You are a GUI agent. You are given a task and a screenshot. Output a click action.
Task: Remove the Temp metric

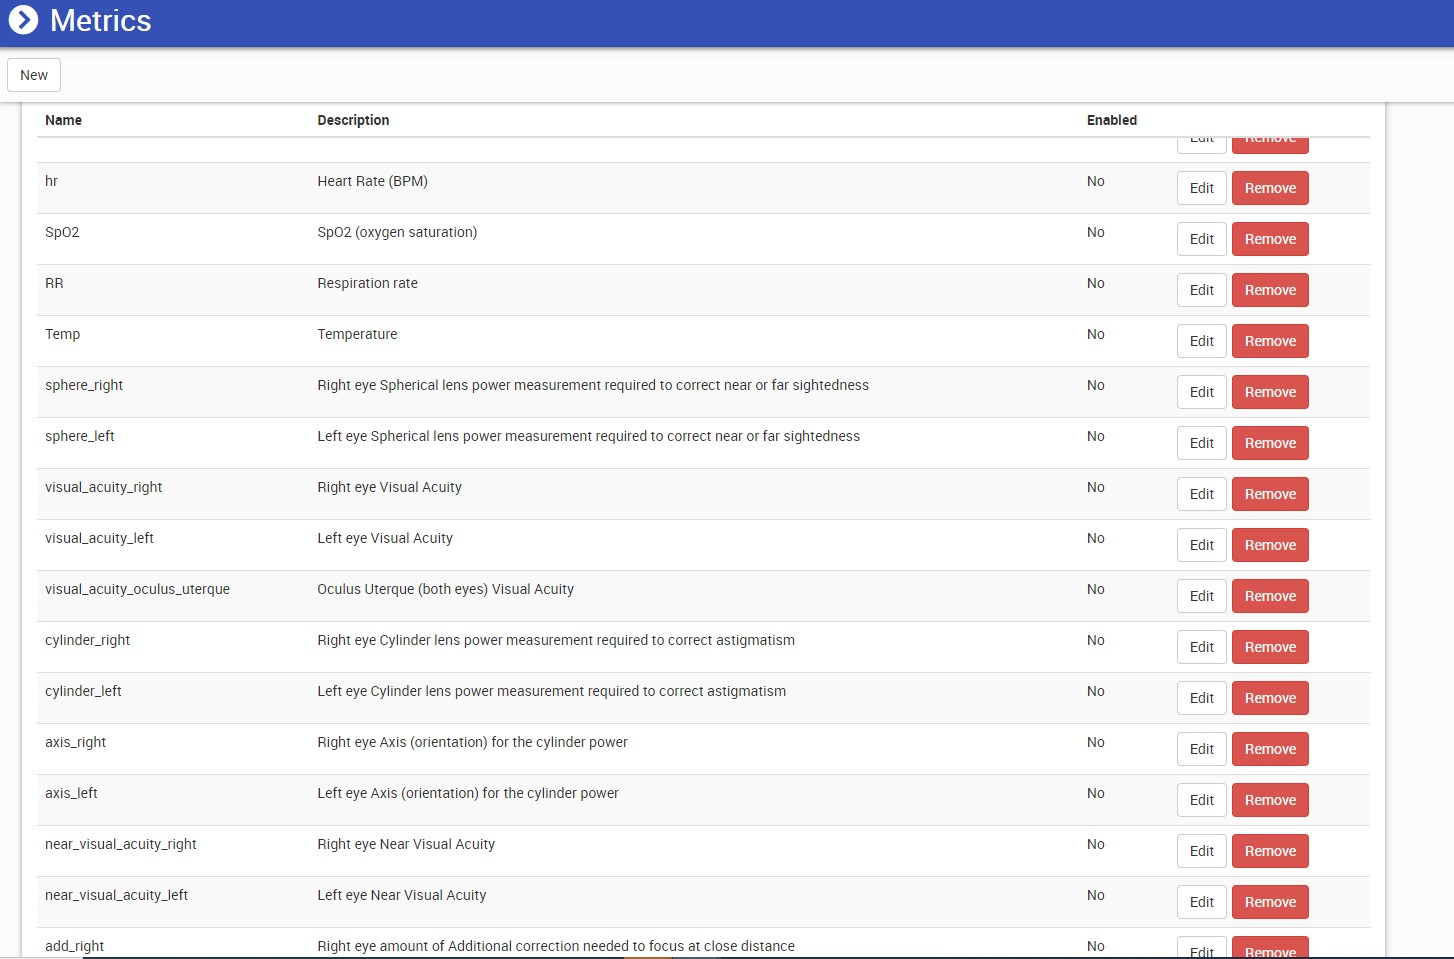pos(1270,341)
